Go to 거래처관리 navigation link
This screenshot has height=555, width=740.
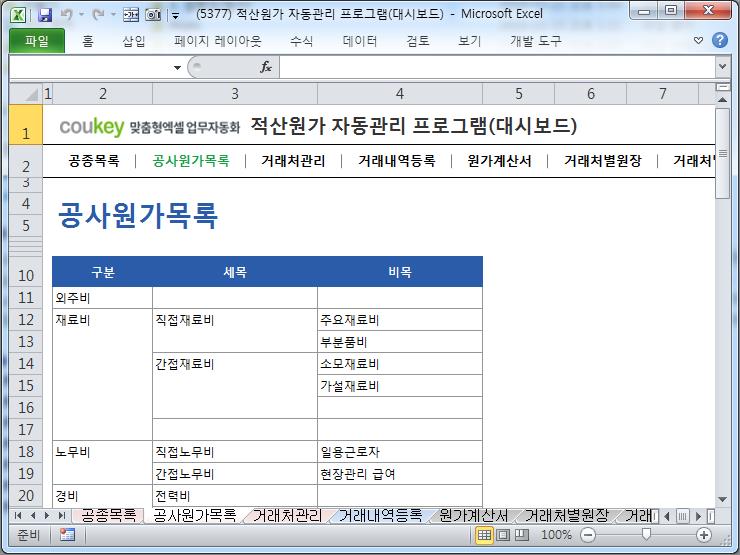pyautogui.click(x=293, y=161)
